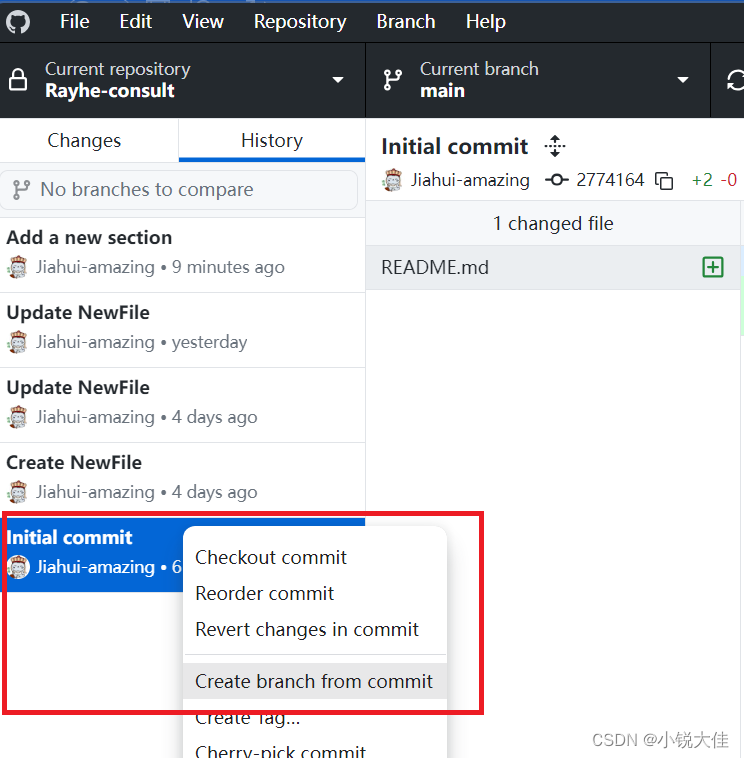Click the No branches to compare field

179,190
